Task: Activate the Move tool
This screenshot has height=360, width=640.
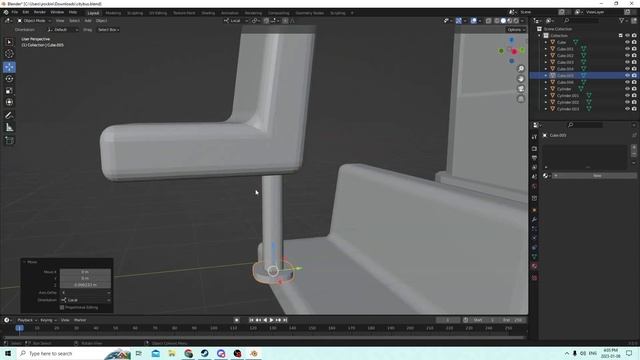Action: tap(9, 67)
